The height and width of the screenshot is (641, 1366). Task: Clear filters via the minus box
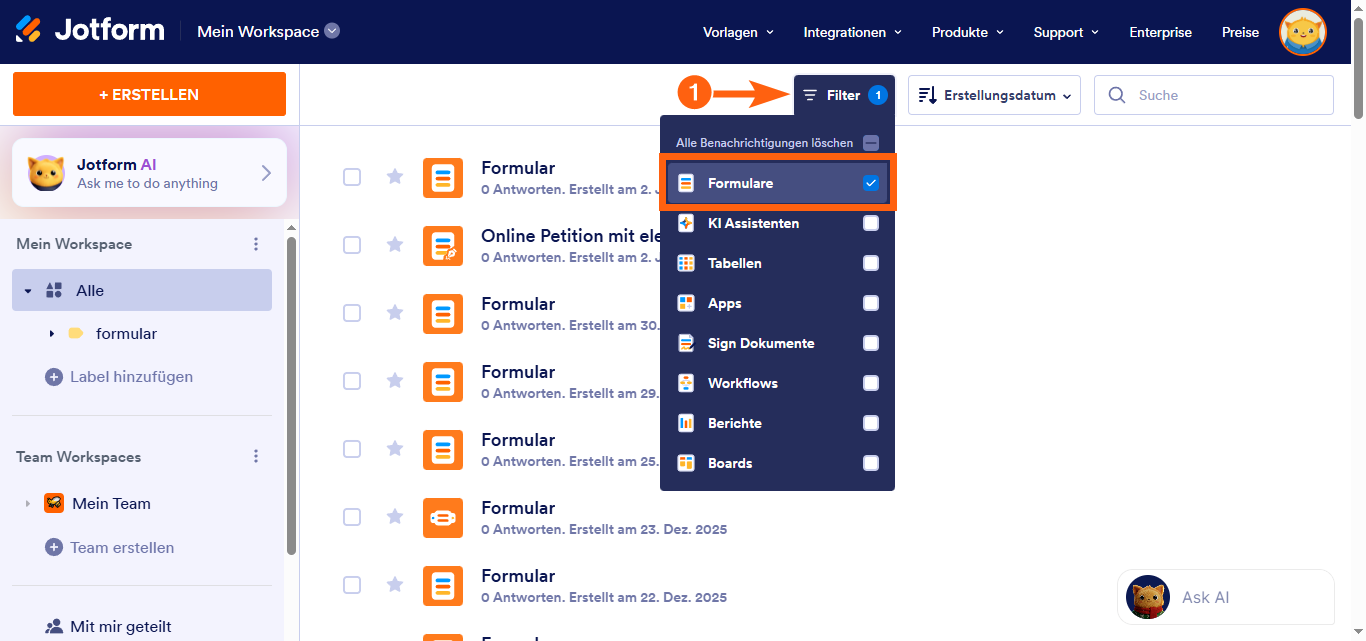pos(871,143)
